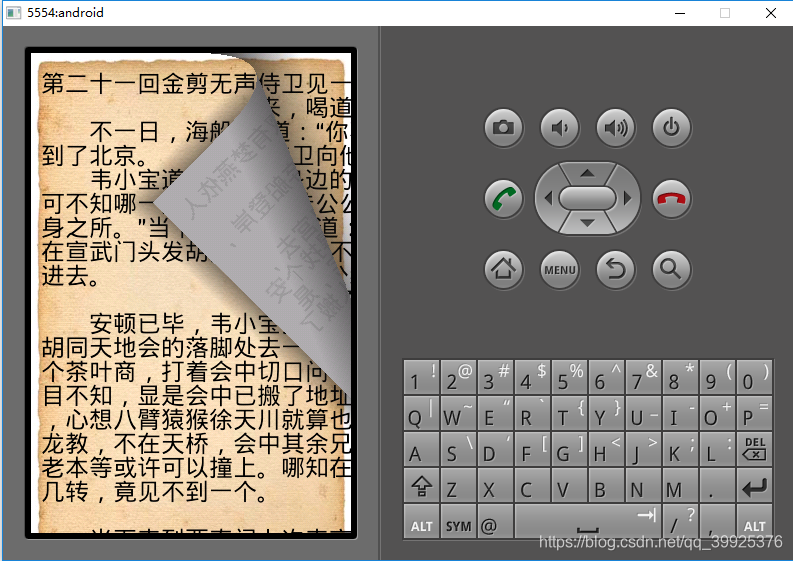
Task: Click the right ALT key
Action: 755,521
